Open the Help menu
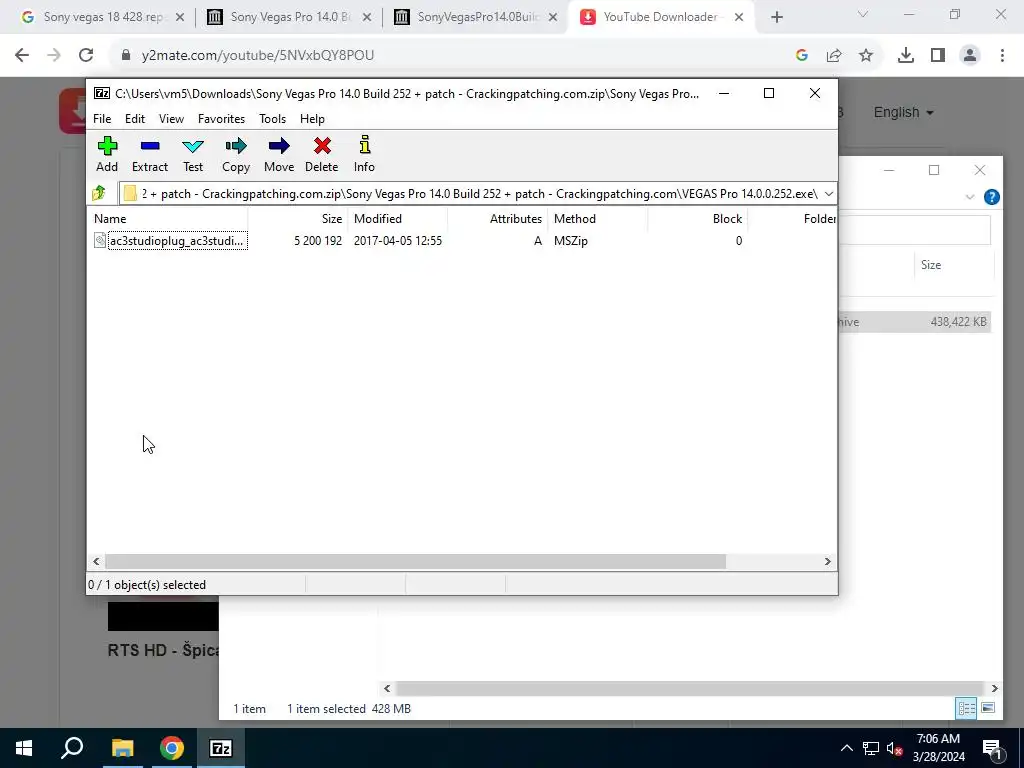 pyautogui.click(x=312, y=119)
